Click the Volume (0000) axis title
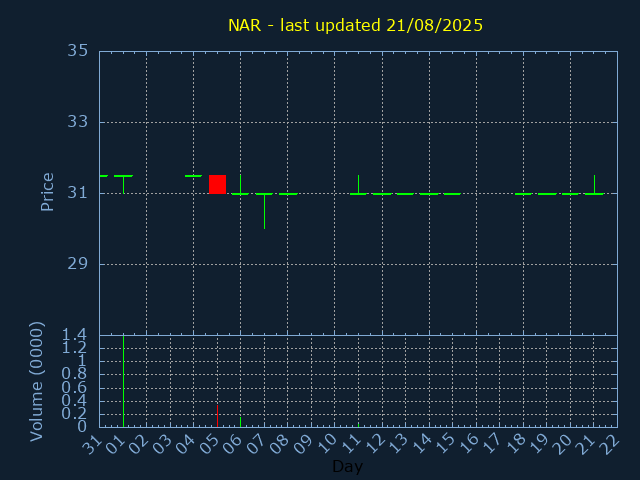This screenshot has width=640, height=480. (36, 381)
